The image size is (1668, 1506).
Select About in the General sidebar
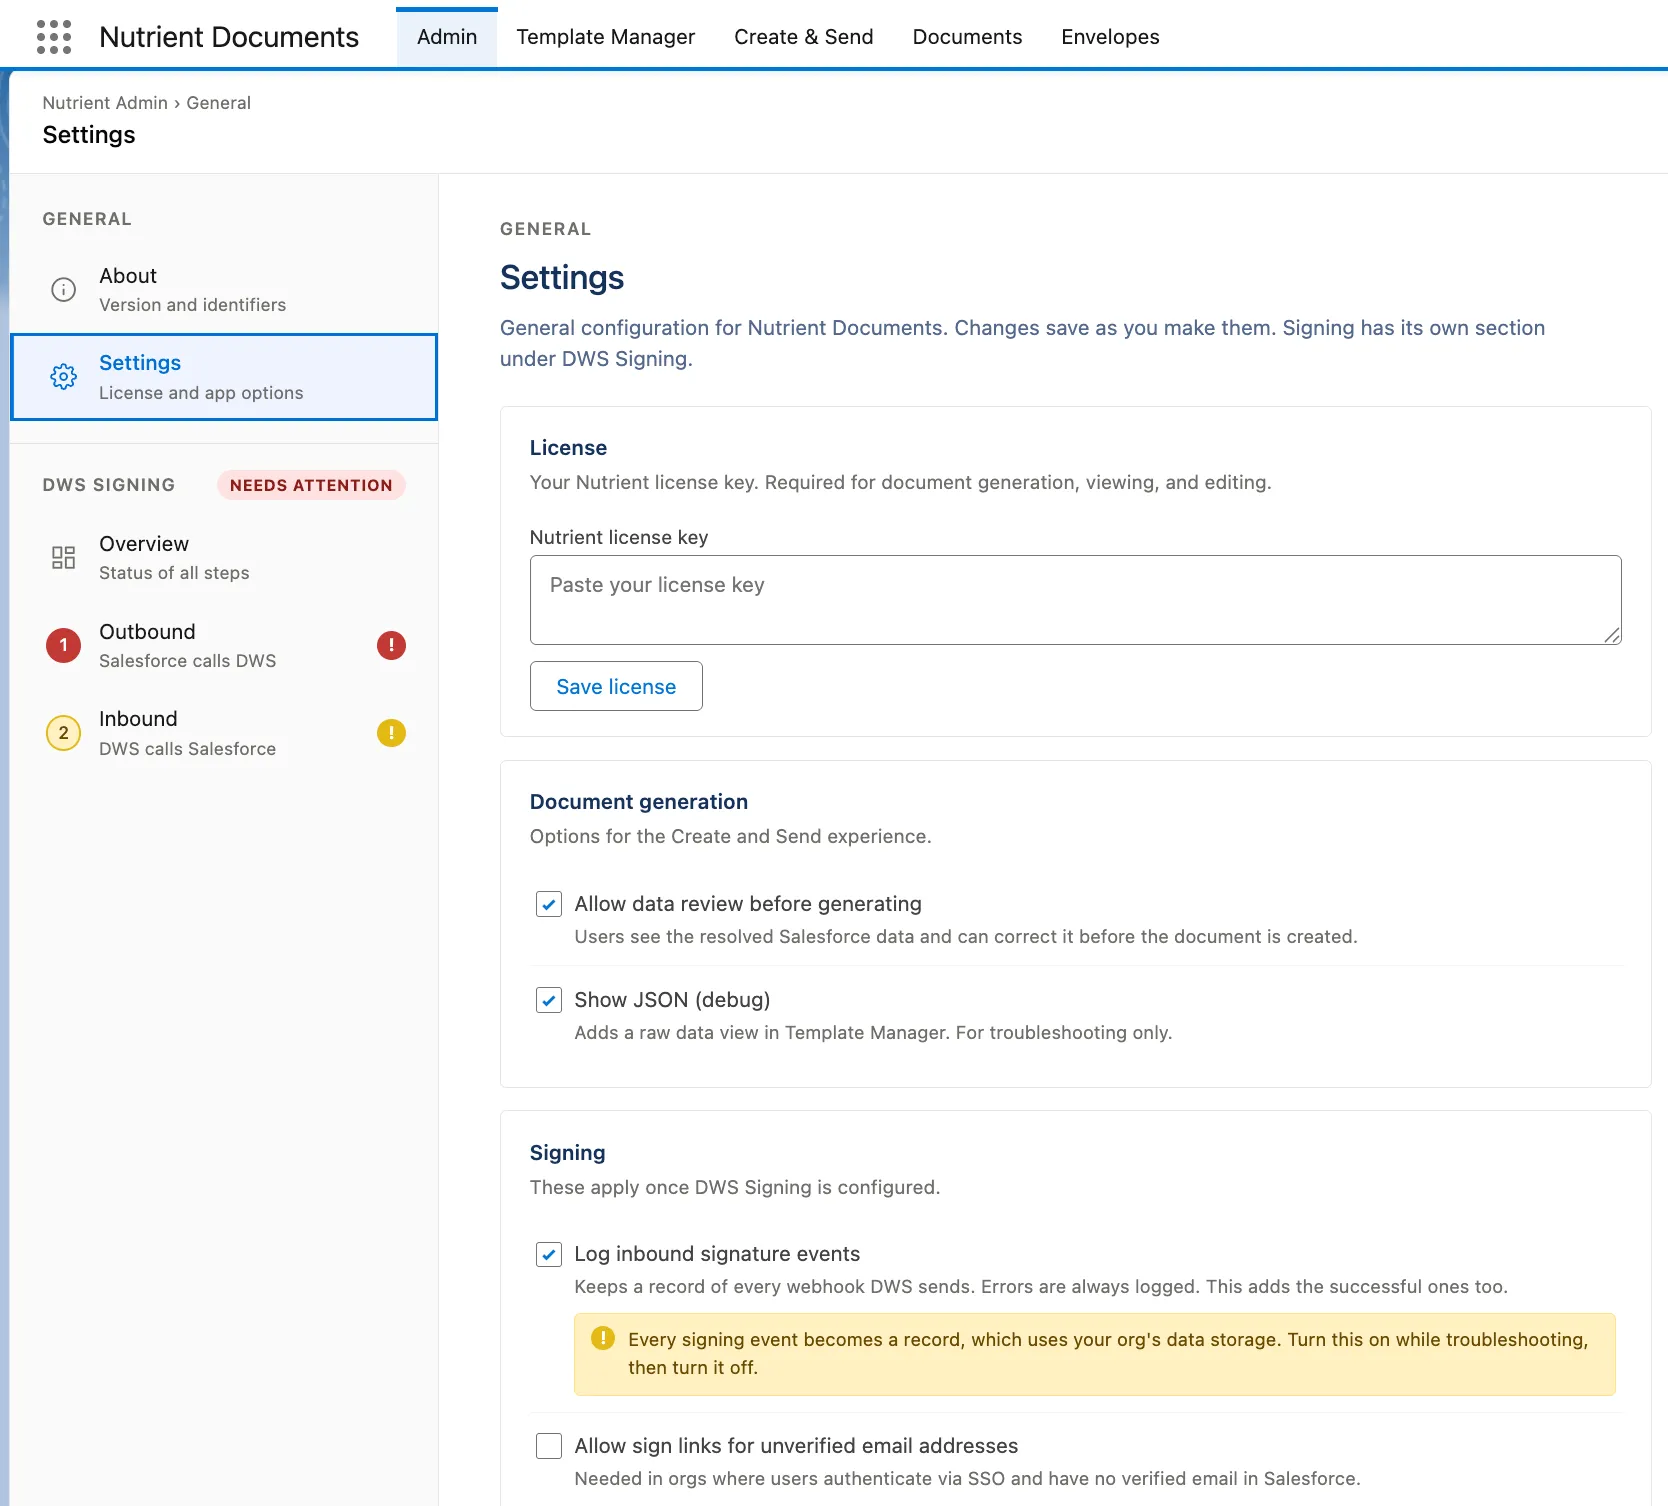click(x=224, y=290)
